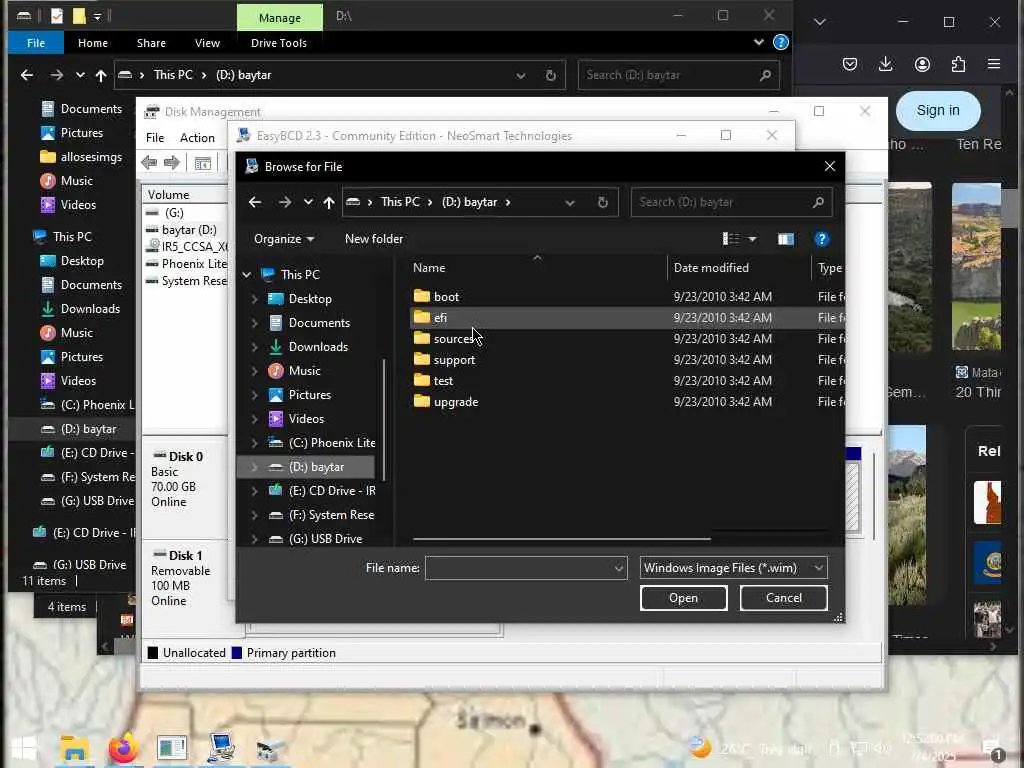The image size is (1024, 768).
Task: Open Firefox account icon
Action: (x=922, y=64)
